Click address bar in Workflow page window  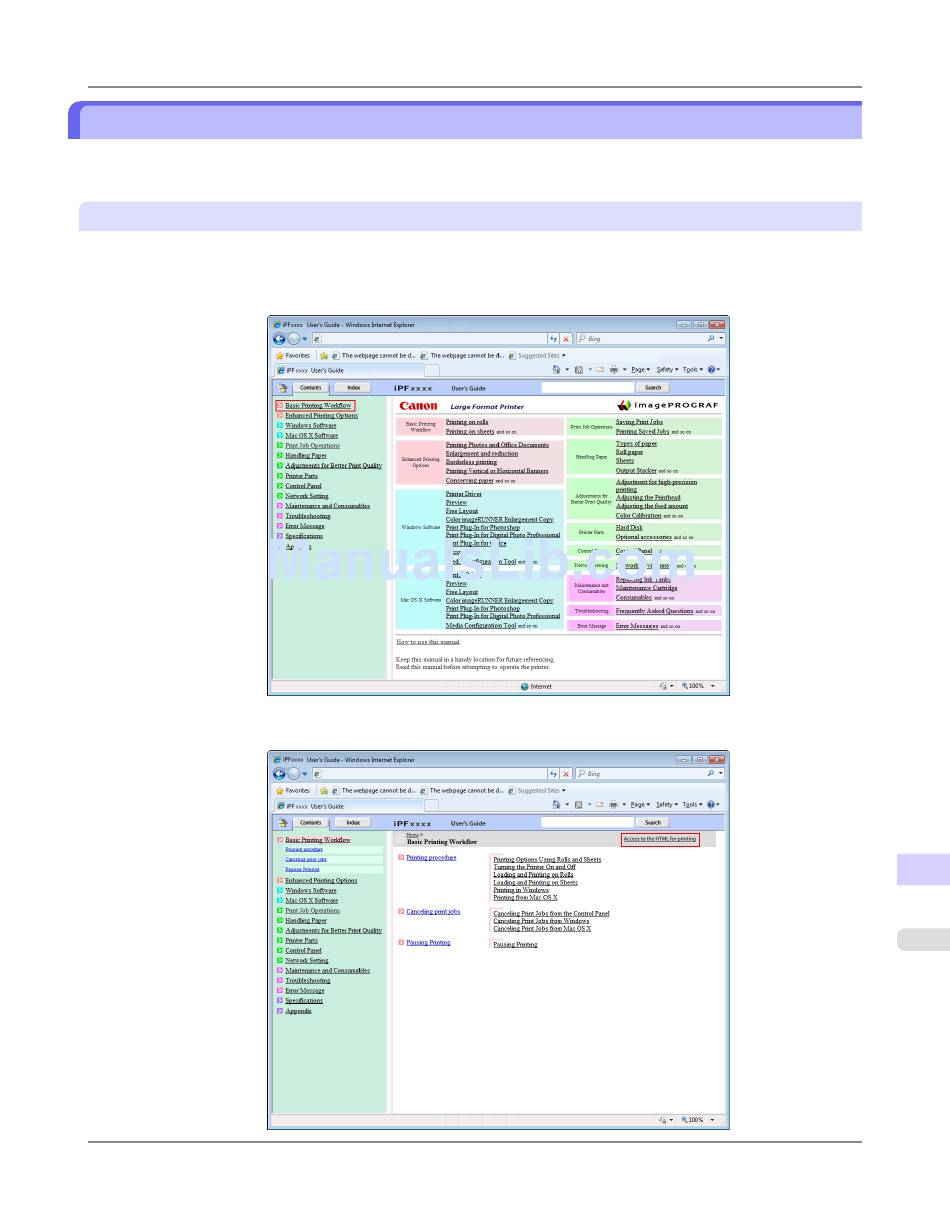pyautogui.click(x=429, y=774)
